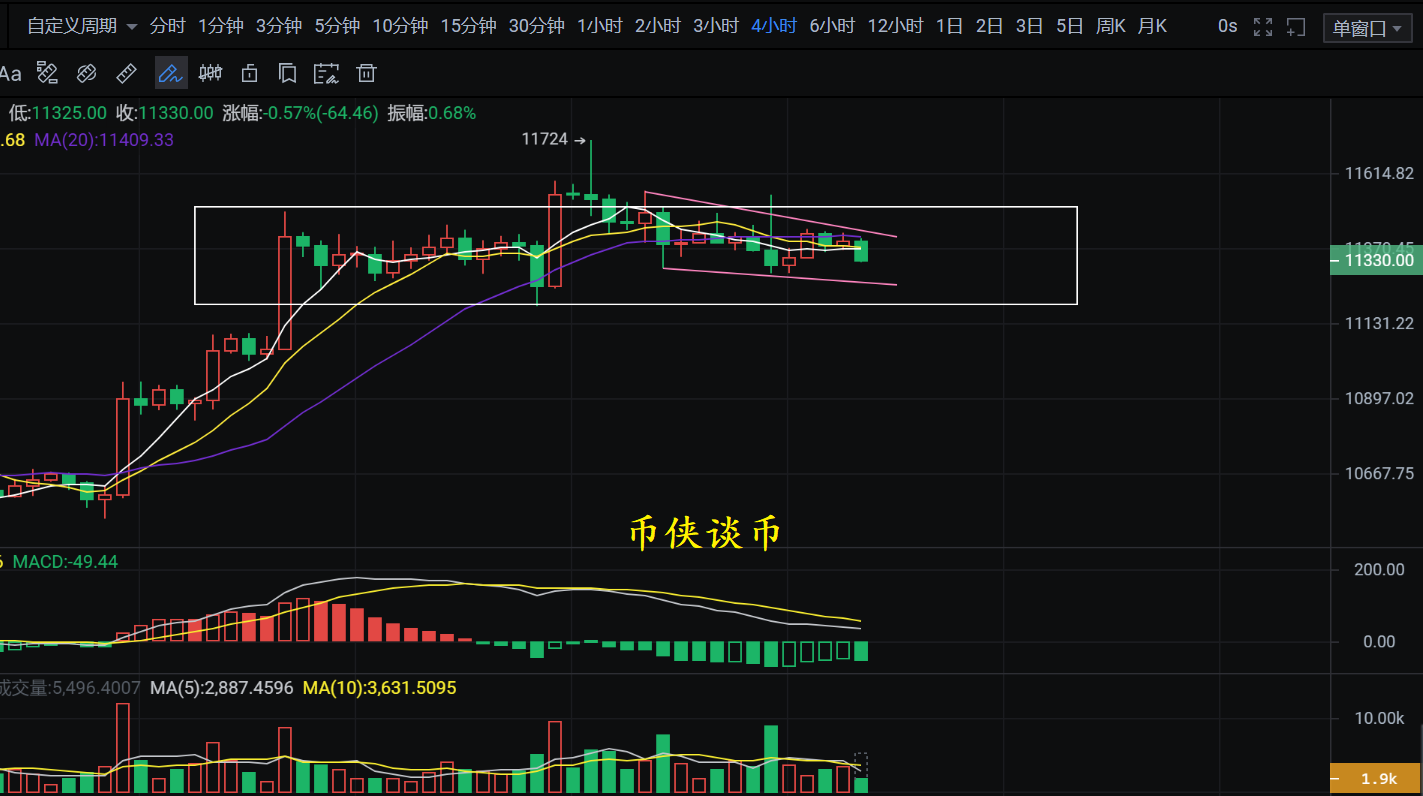Click the ruler icon with small bars
Viewport: 1423px width, 796px height.
(47, 73)
